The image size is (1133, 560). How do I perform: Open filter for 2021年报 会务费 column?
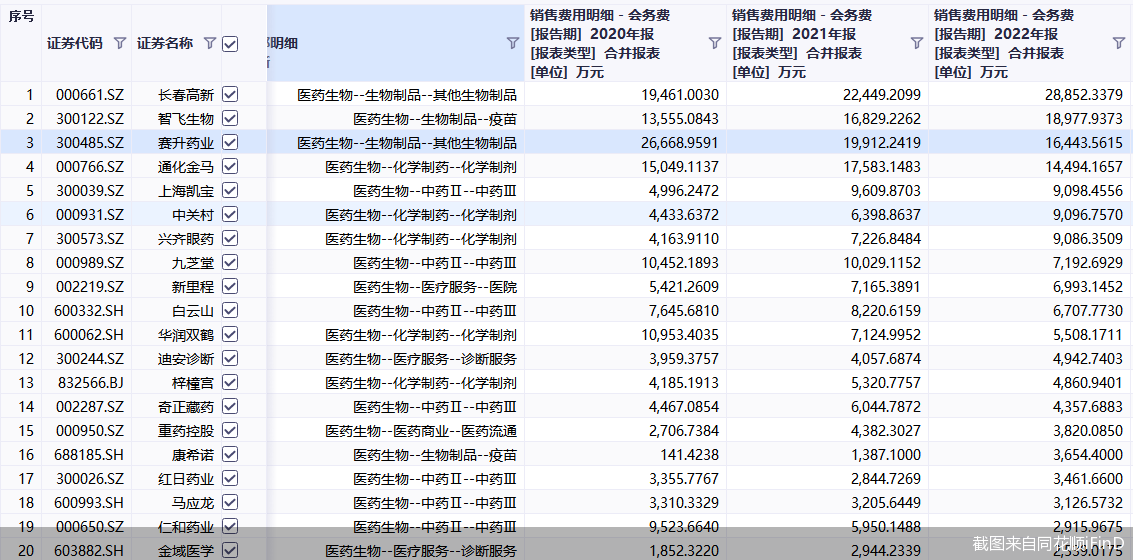pyautogui.click(x=916, y=43)
